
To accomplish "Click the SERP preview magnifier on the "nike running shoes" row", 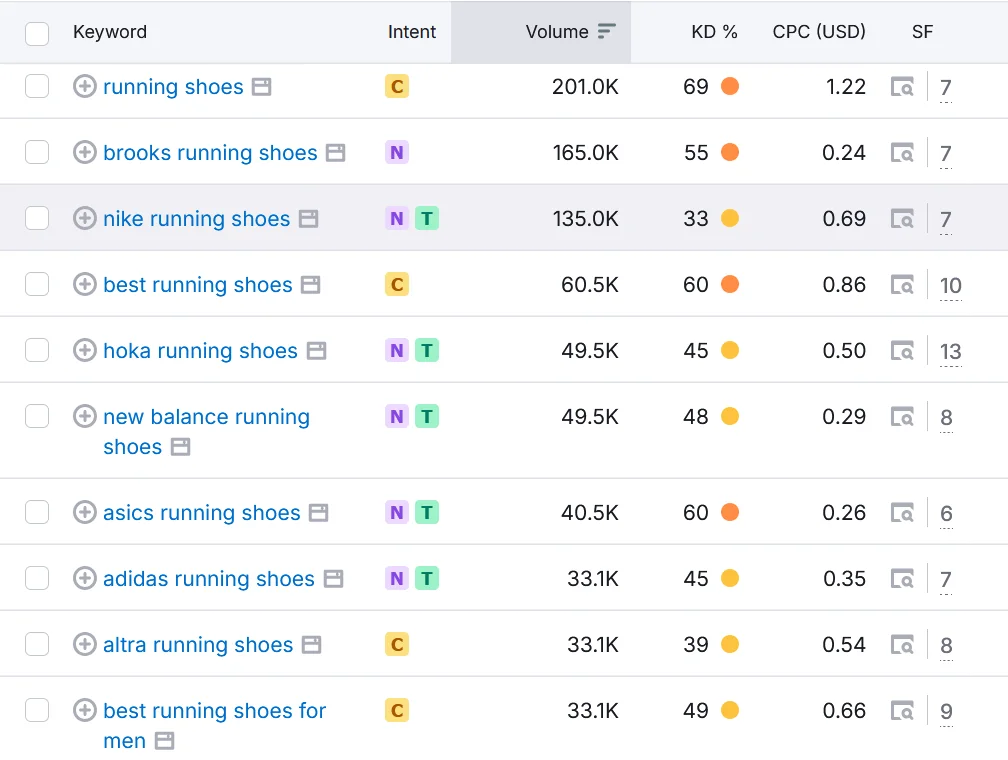I will coord(901,218).
